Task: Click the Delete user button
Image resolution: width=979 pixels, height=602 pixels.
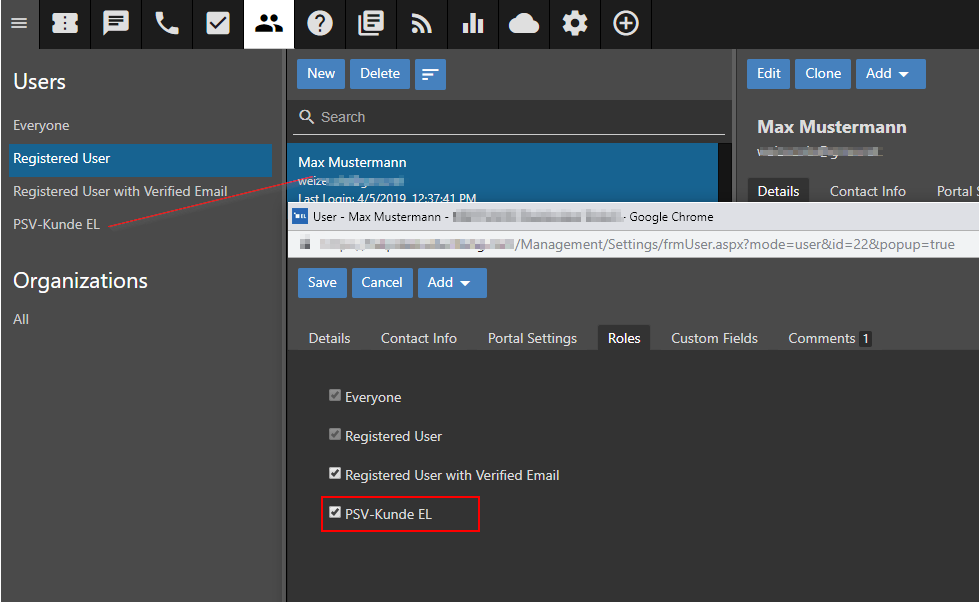Action: point(380,74)
